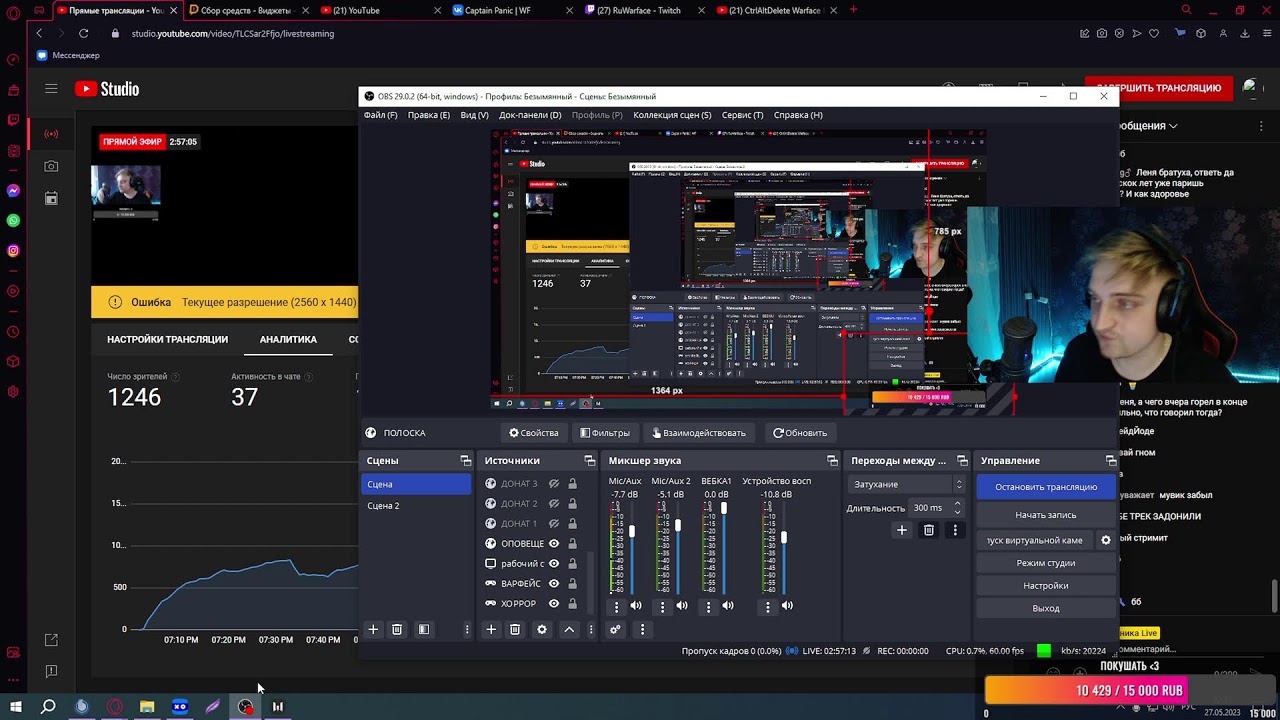This screenshot has height=720, width=1280.
Task: Open scene filters icon in Scenes panel
Action: coord(424,629)
